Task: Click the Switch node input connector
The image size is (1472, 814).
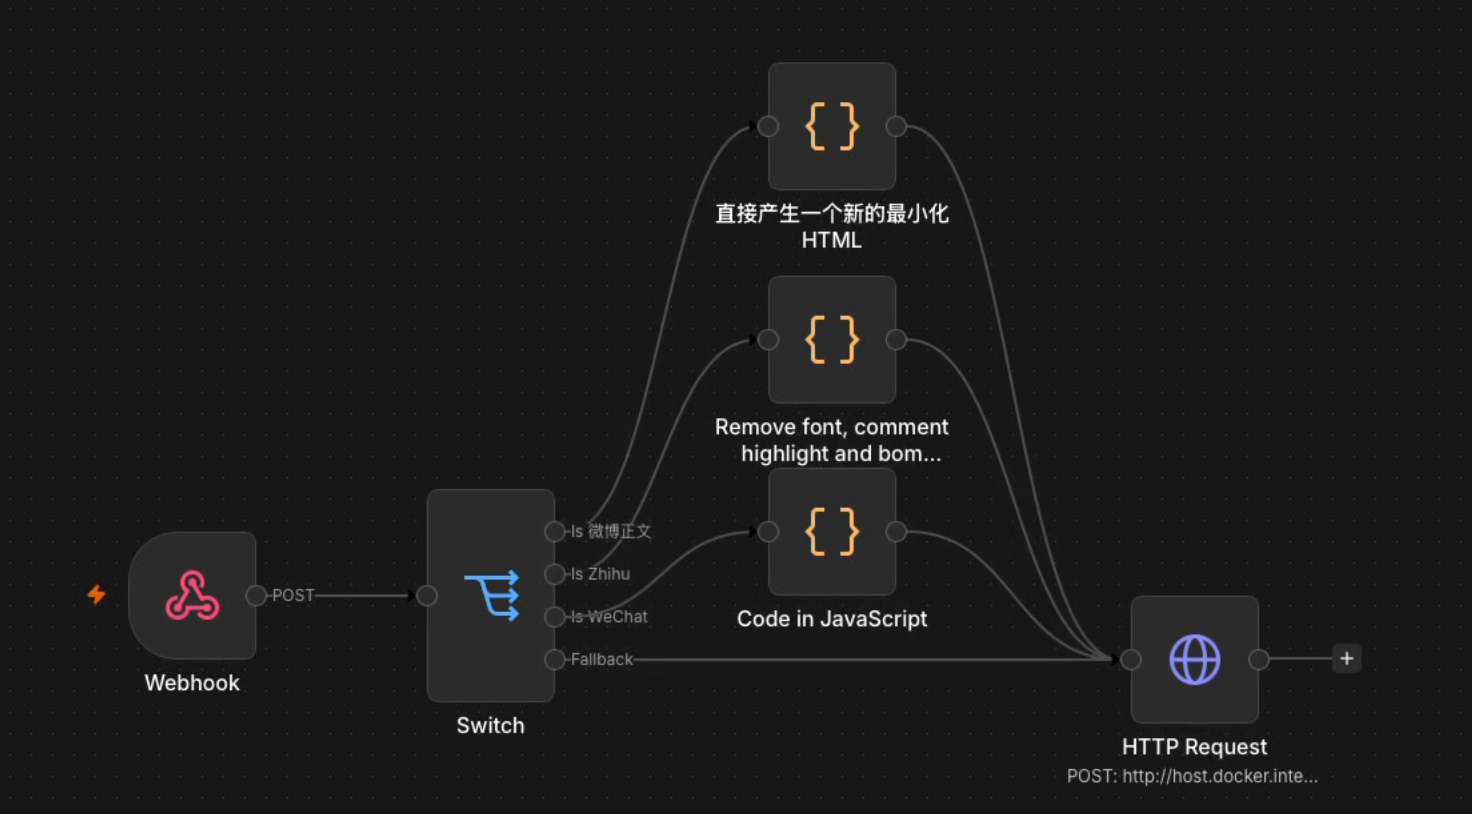Action: pos(427,596)
